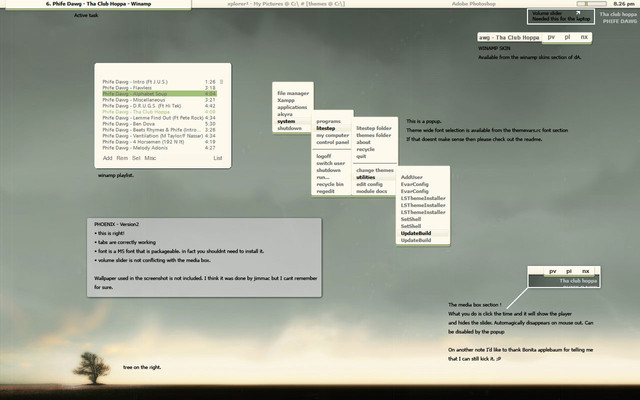
Task: Click nx in the media box preview
Action: (x=585, y=271)
